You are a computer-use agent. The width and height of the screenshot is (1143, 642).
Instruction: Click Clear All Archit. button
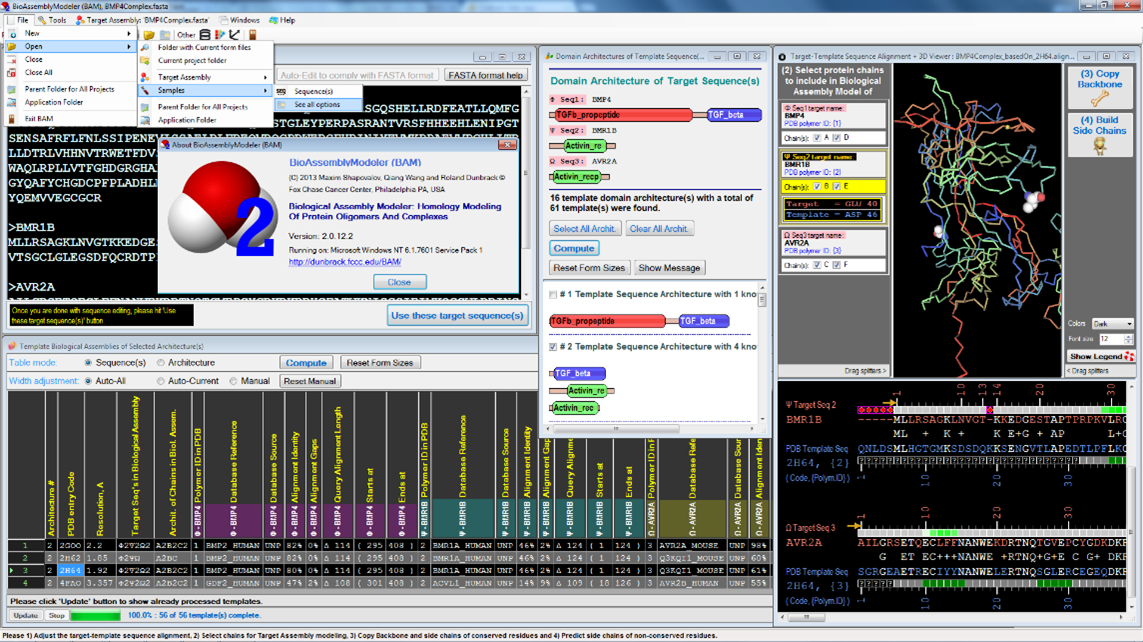point(659,229)
